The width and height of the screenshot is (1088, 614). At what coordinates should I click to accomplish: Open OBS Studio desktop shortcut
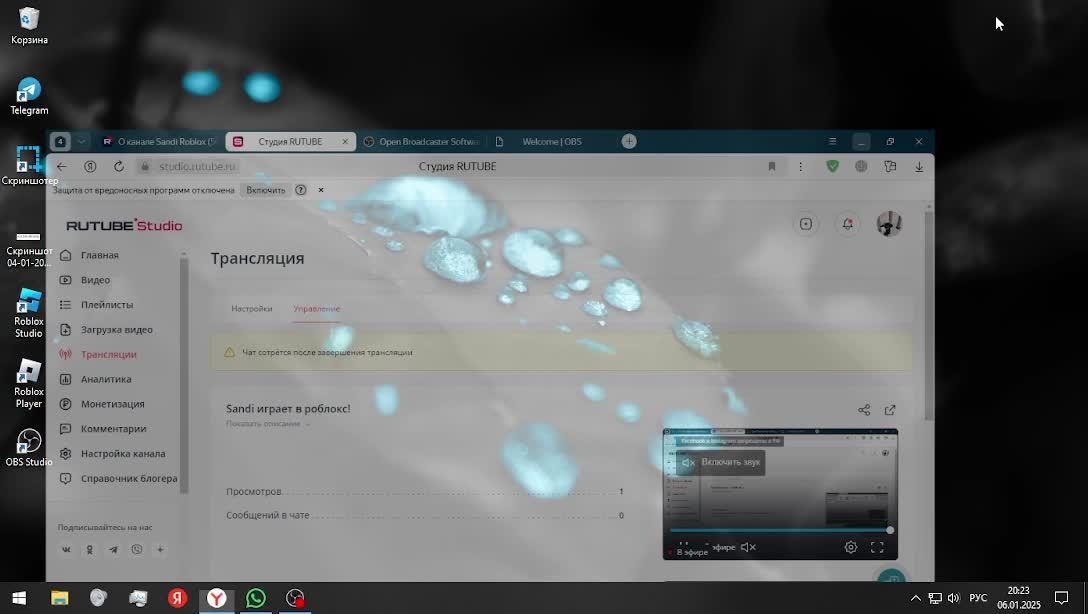tap(28, 447)
